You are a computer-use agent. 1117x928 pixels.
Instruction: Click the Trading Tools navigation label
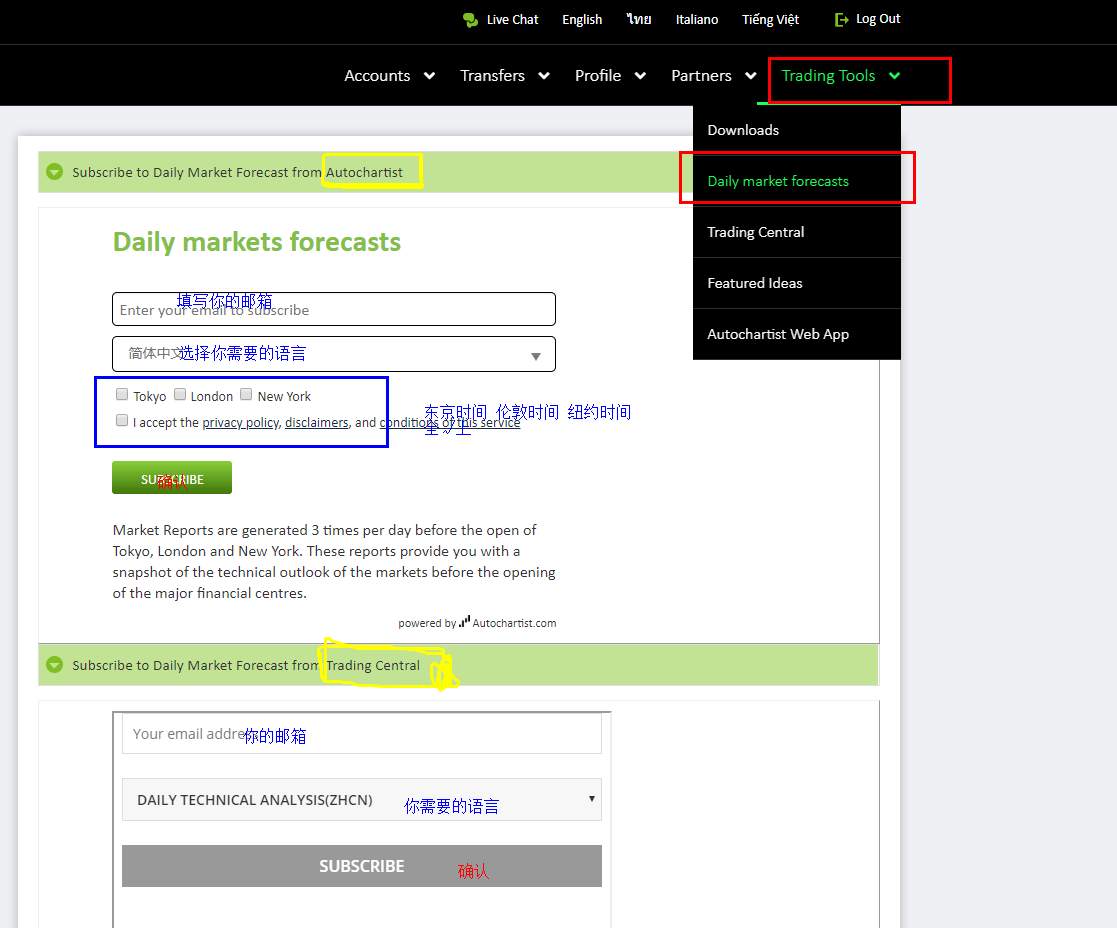coord(828,75)
